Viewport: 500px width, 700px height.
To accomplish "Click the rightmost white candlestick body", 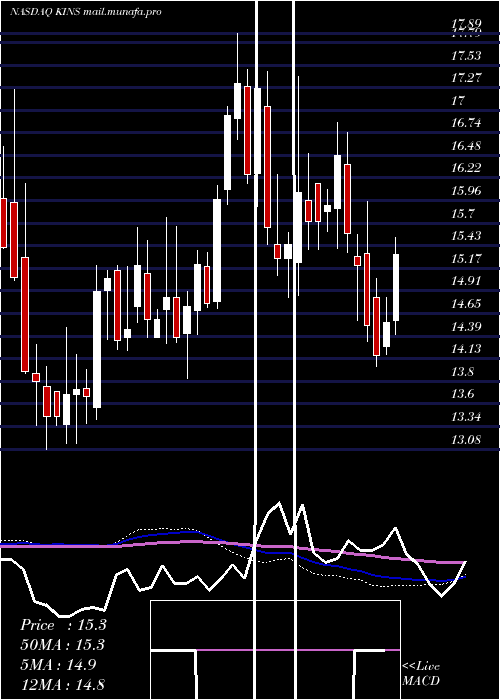I will [396, 287].
